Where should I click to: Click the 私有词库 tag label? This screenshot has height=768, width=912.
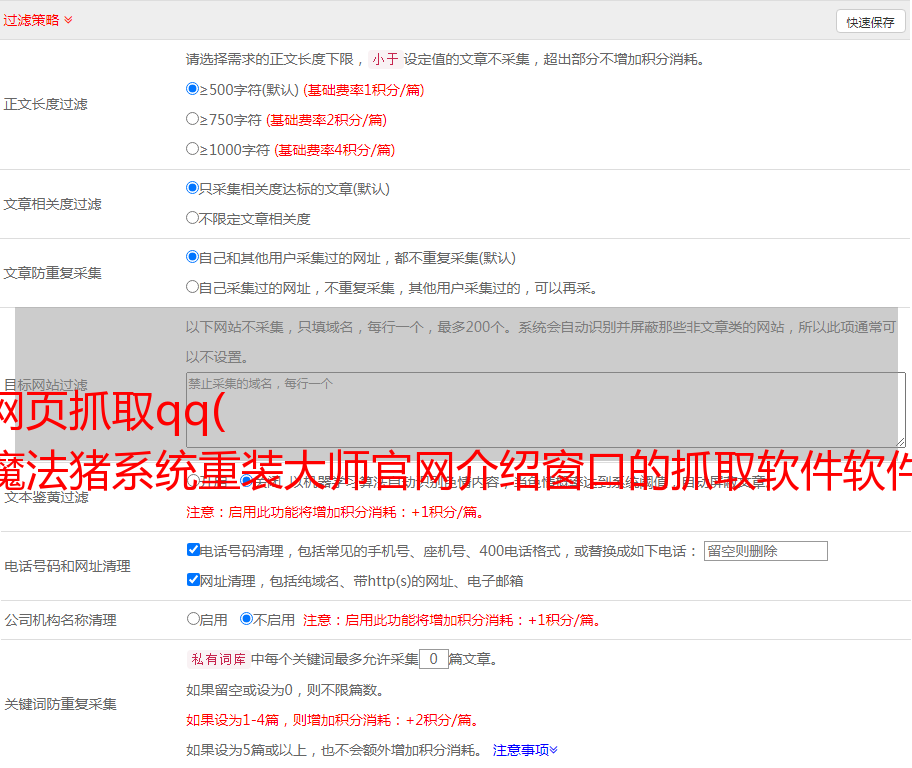(x=217, y=659)
